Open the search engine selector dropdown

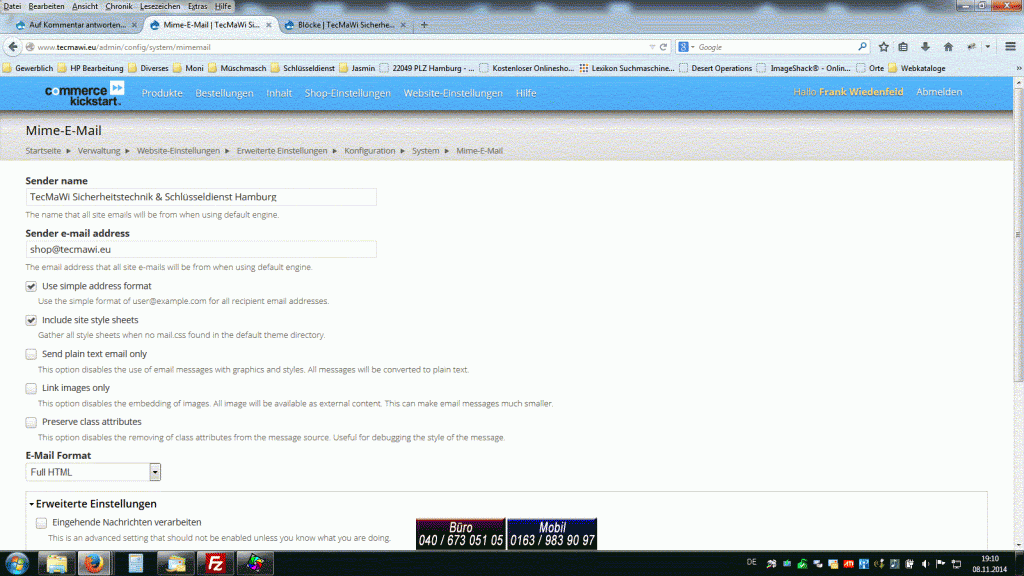(687, 47)
